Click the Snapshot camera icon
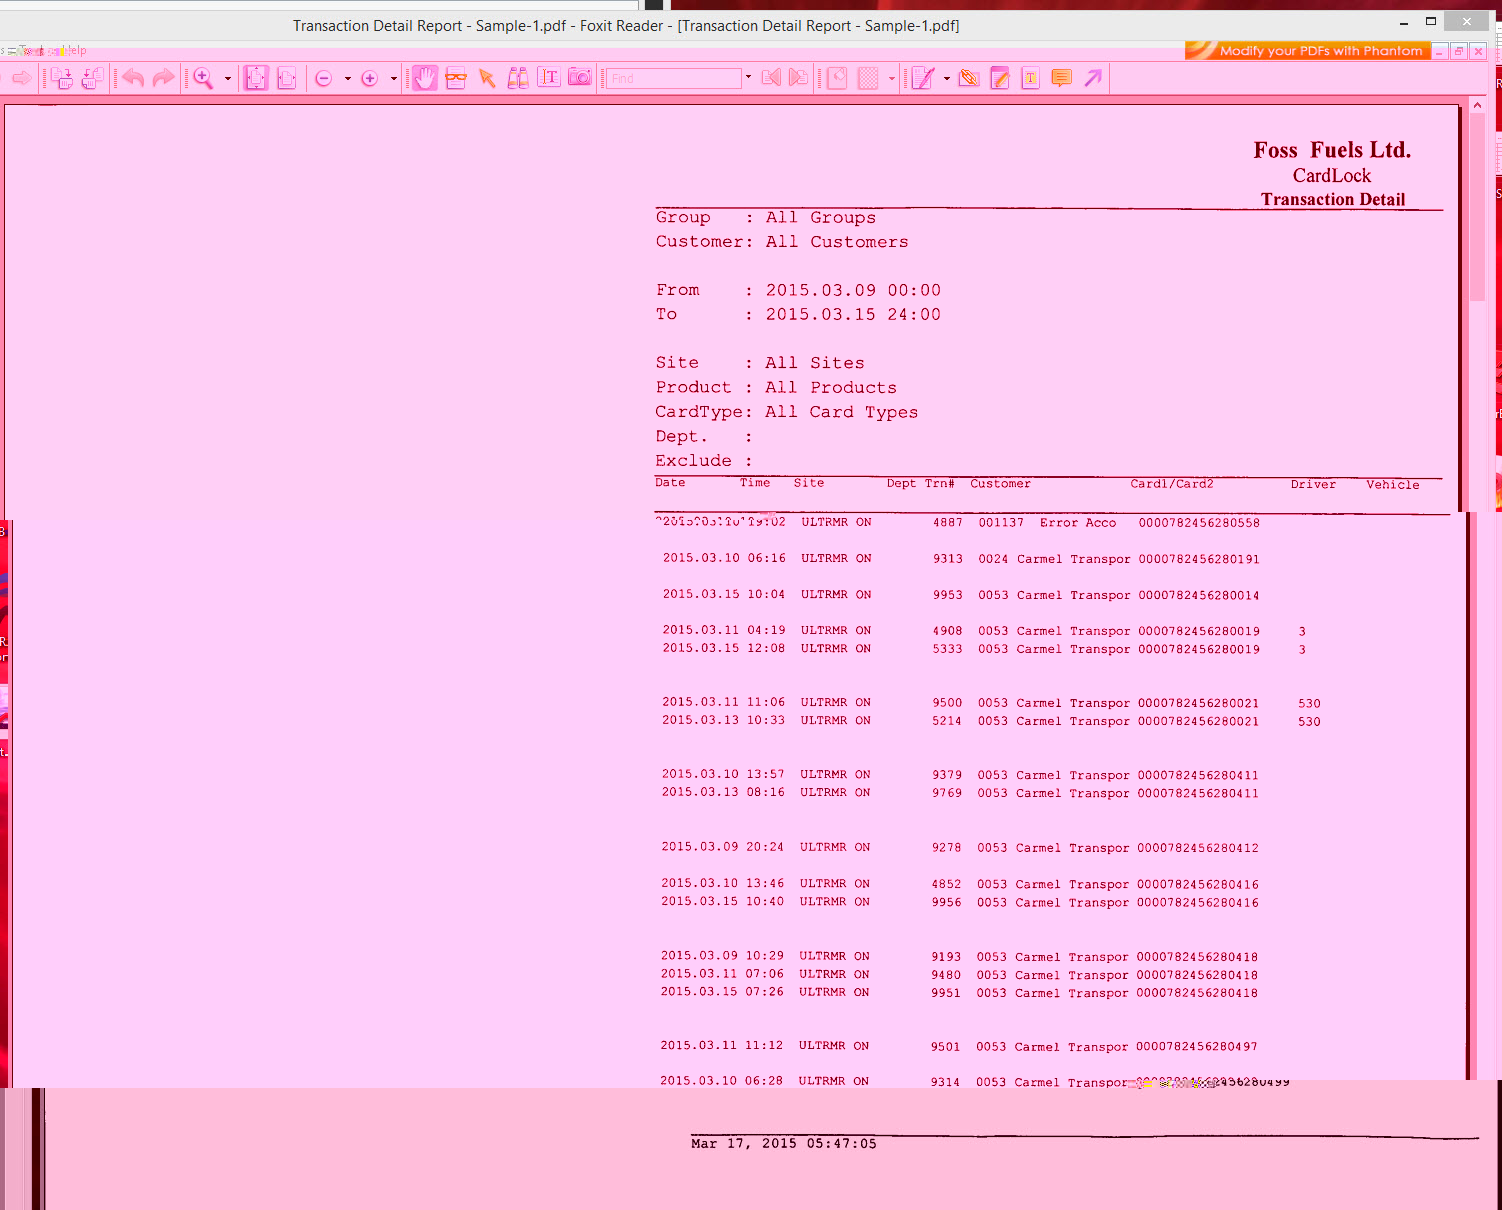 coord(580,78)
